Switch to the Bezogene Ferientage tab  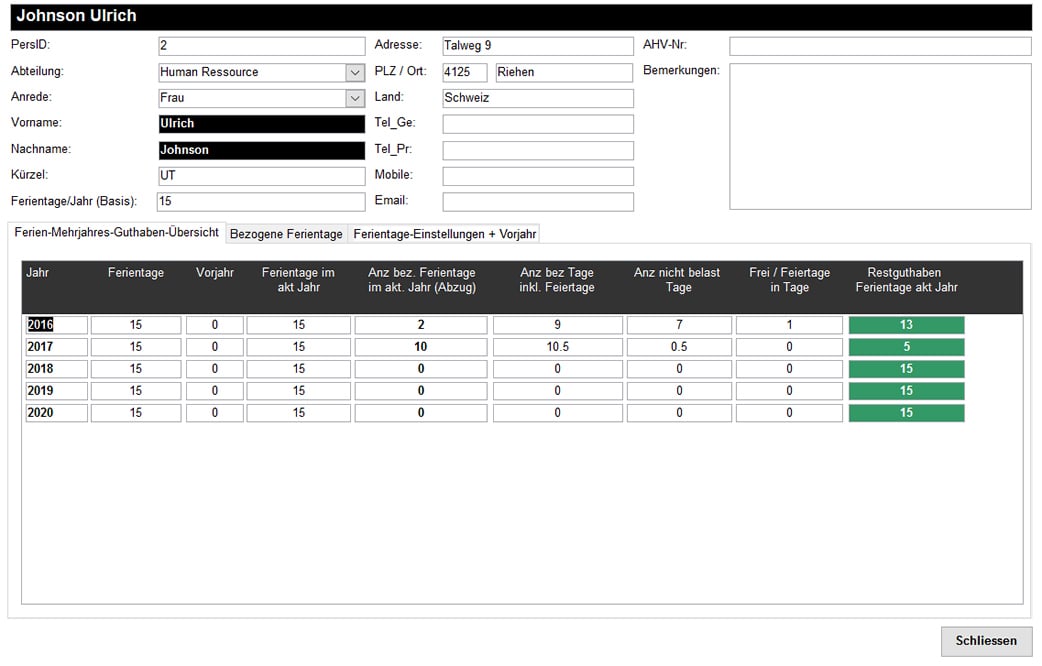[286, 234]
